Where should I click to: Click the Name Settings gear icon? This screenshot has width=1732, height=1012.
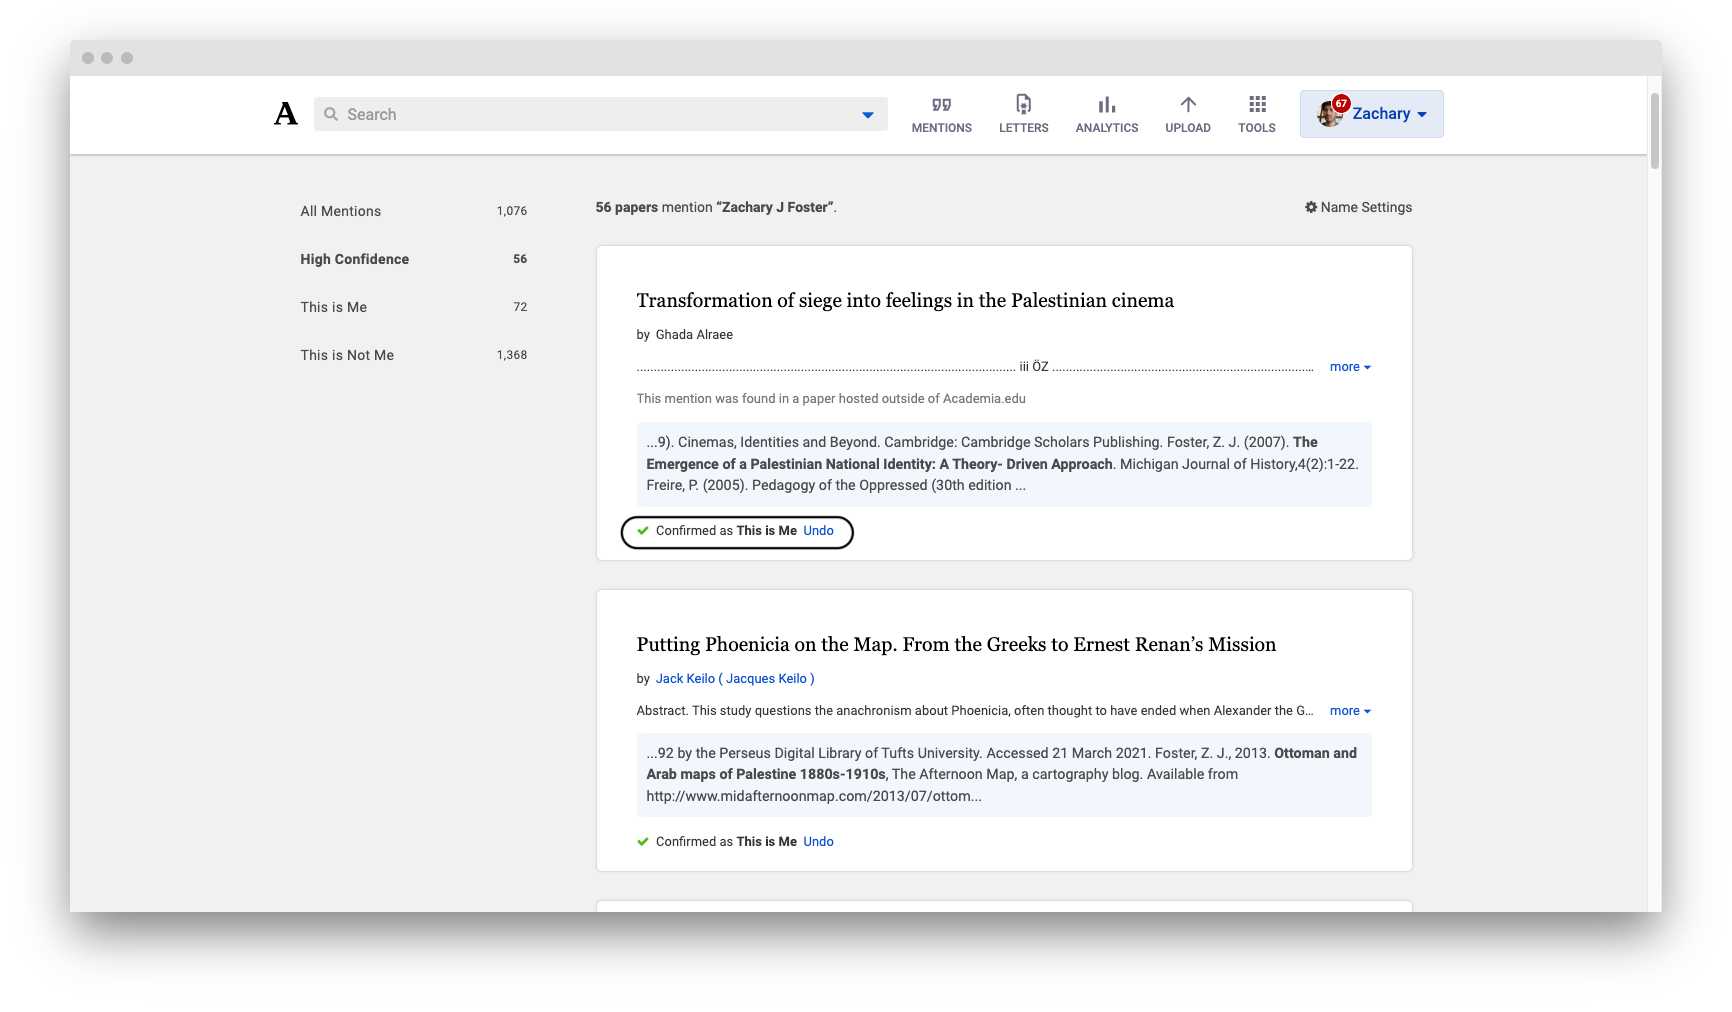click(1311, 207)
